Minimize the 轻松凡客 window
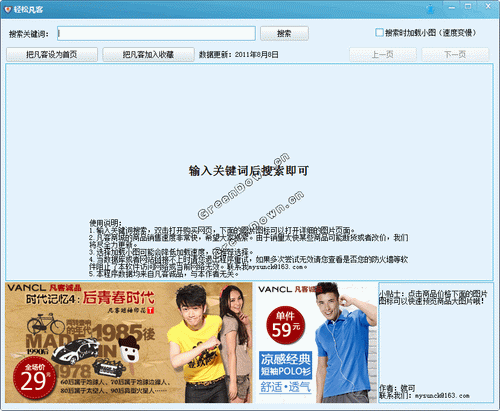Screen dimensions: 500x411 click(x=452, y=7)
